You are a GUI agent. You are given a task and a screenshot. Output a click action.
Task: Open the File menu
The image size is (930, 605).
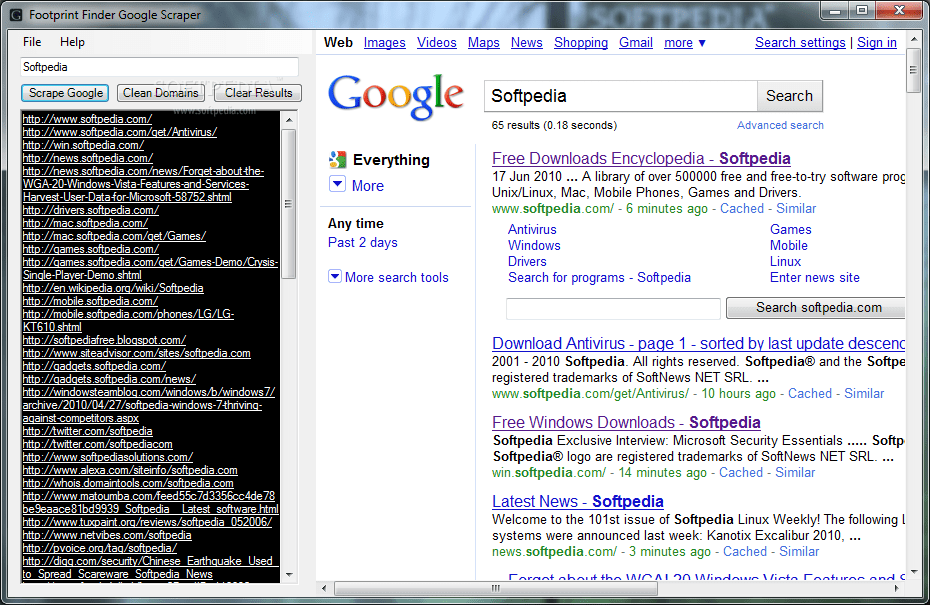click(x=32, y=42)
